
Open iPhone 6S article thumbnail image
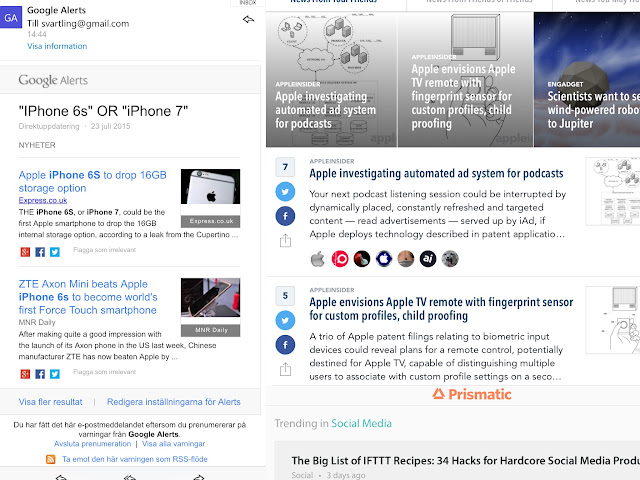211,187
